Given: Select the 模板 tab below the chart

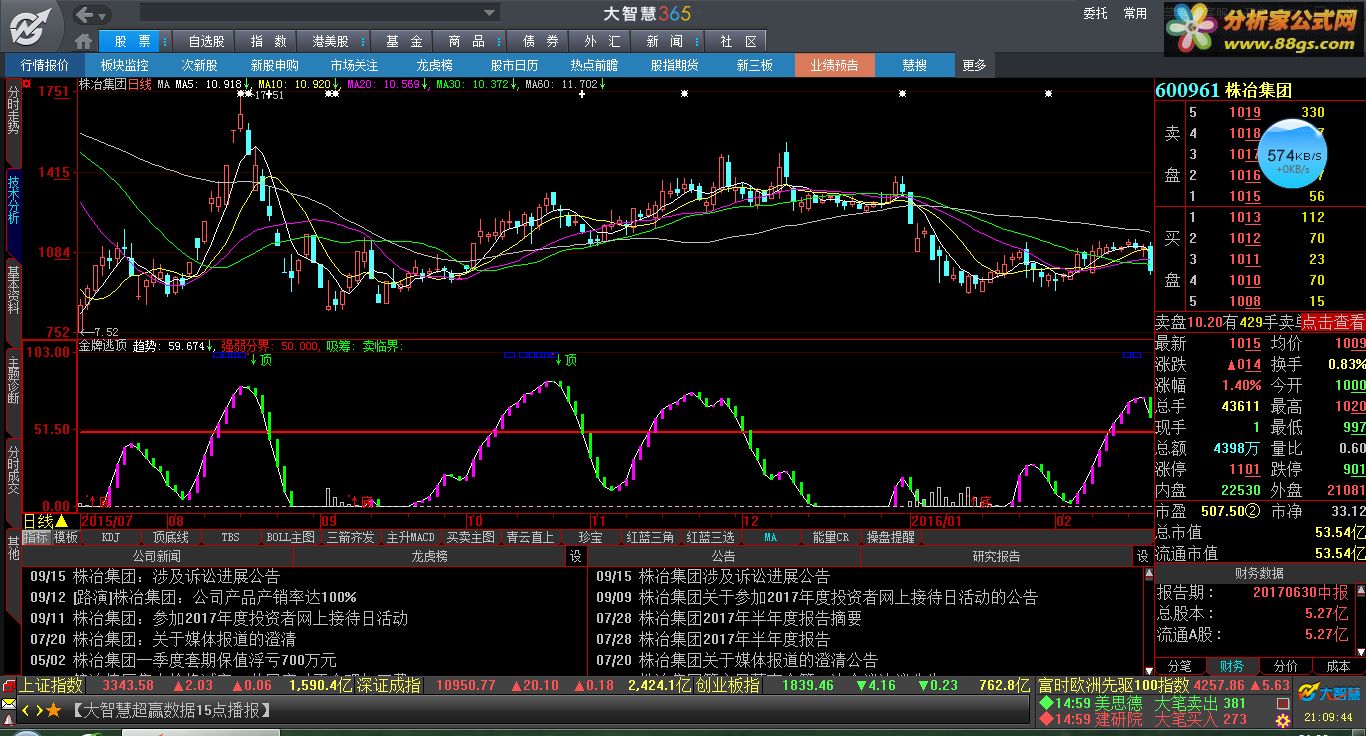Looking at the screenshot, I should (x=66, y=537).
